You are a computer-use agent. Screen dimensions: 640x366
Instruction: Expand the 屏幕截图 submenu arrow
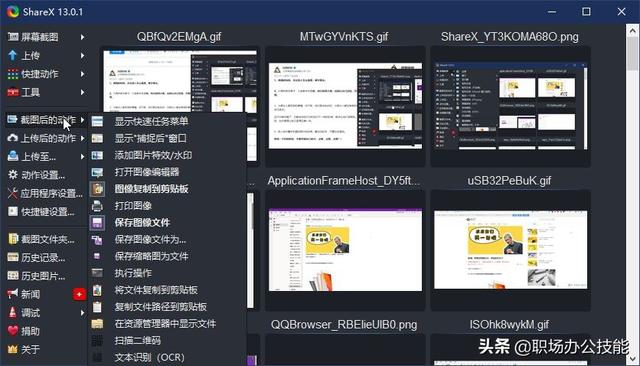82,37
